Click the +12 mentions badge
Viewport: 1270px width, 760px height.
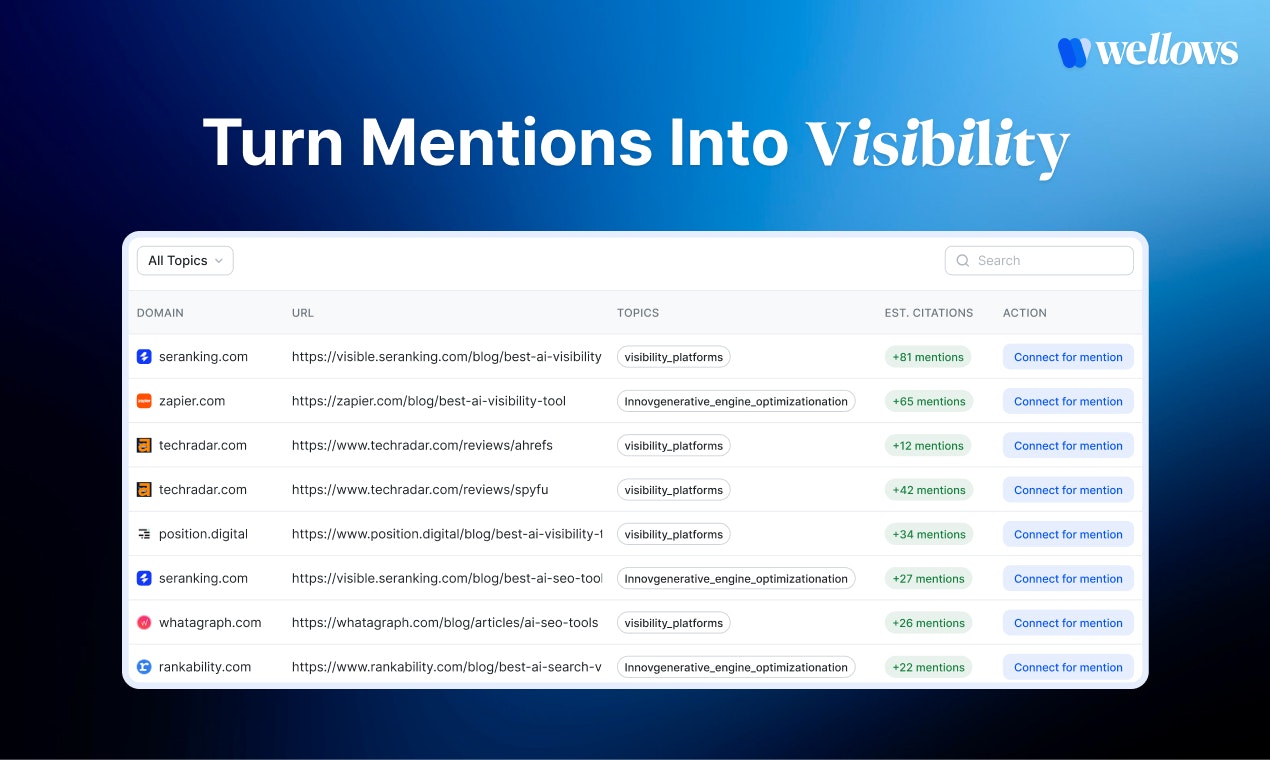point(928,446)
